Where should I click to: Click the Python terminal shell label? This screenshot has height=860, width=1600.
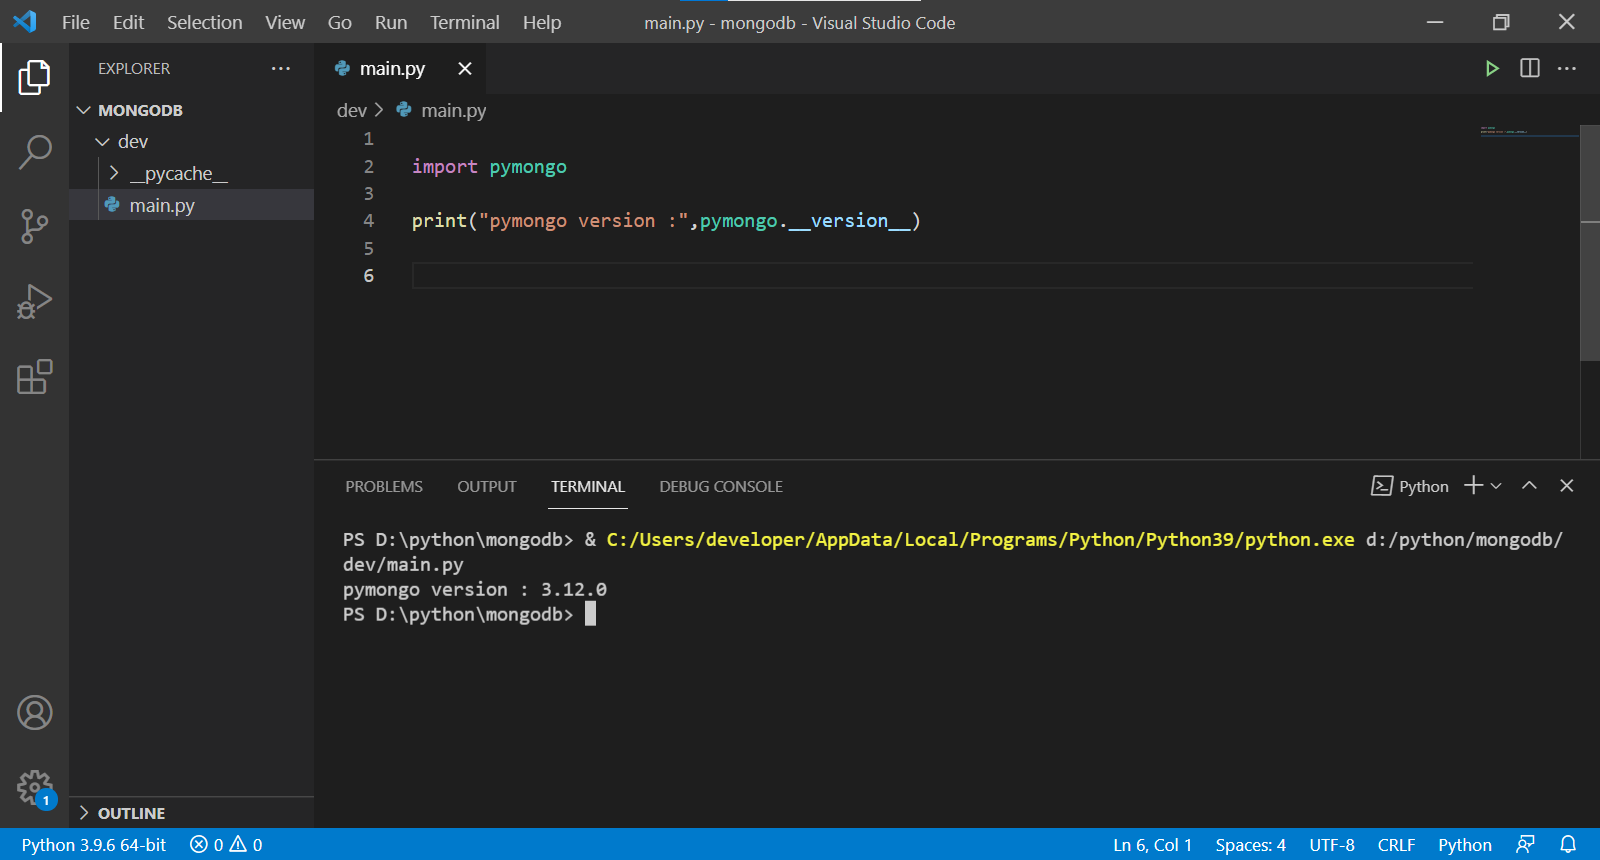tap(1410, 486)
